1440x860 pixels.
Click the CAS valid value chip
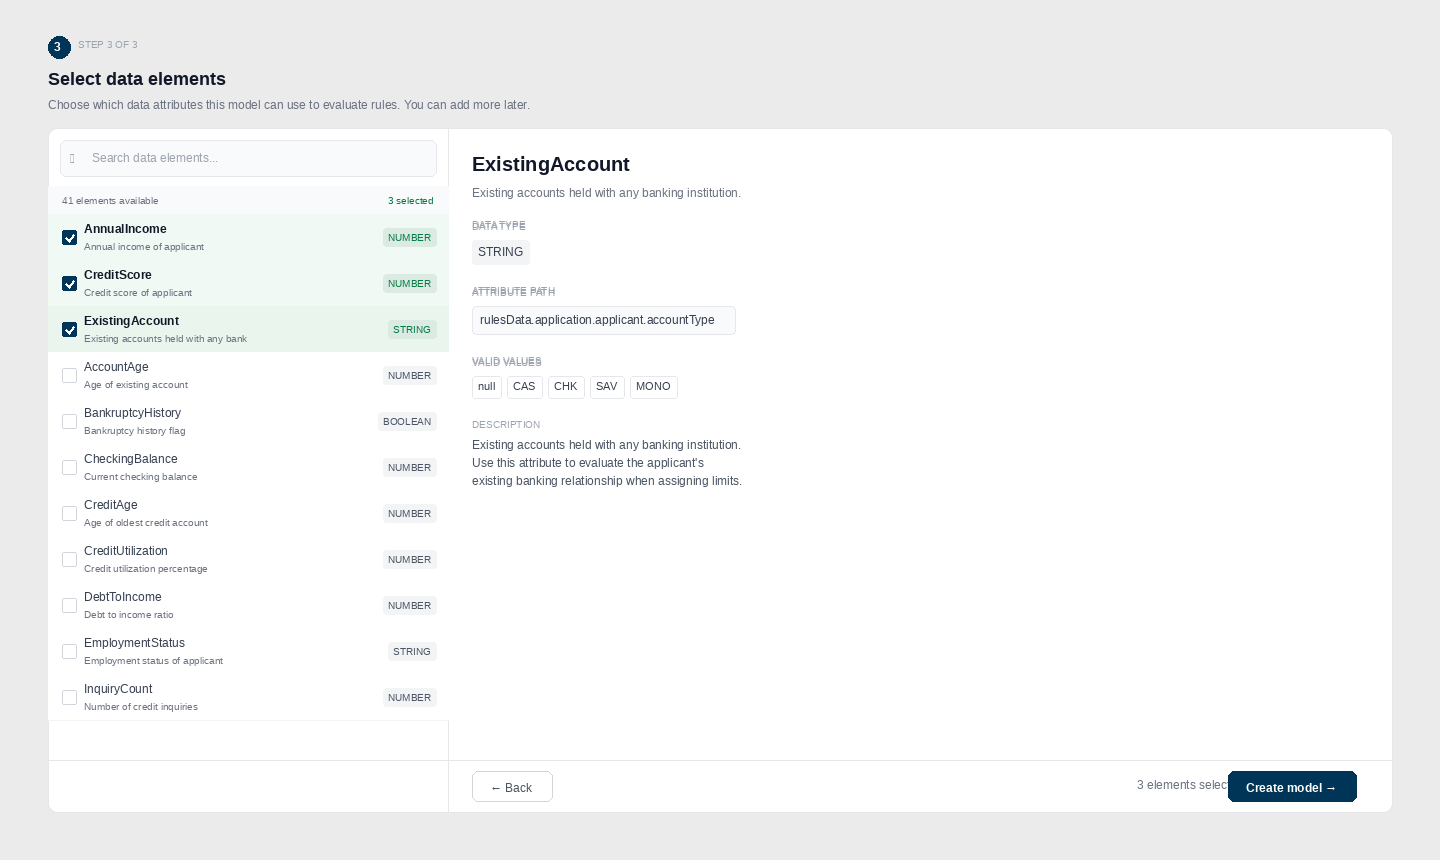524,387
